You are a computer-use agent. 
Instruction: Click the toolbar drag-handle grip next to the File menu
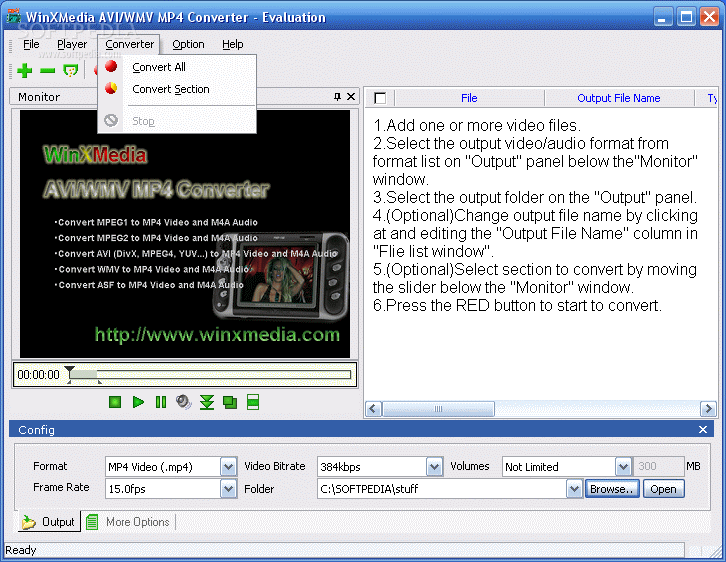click(x=11, y=45)
